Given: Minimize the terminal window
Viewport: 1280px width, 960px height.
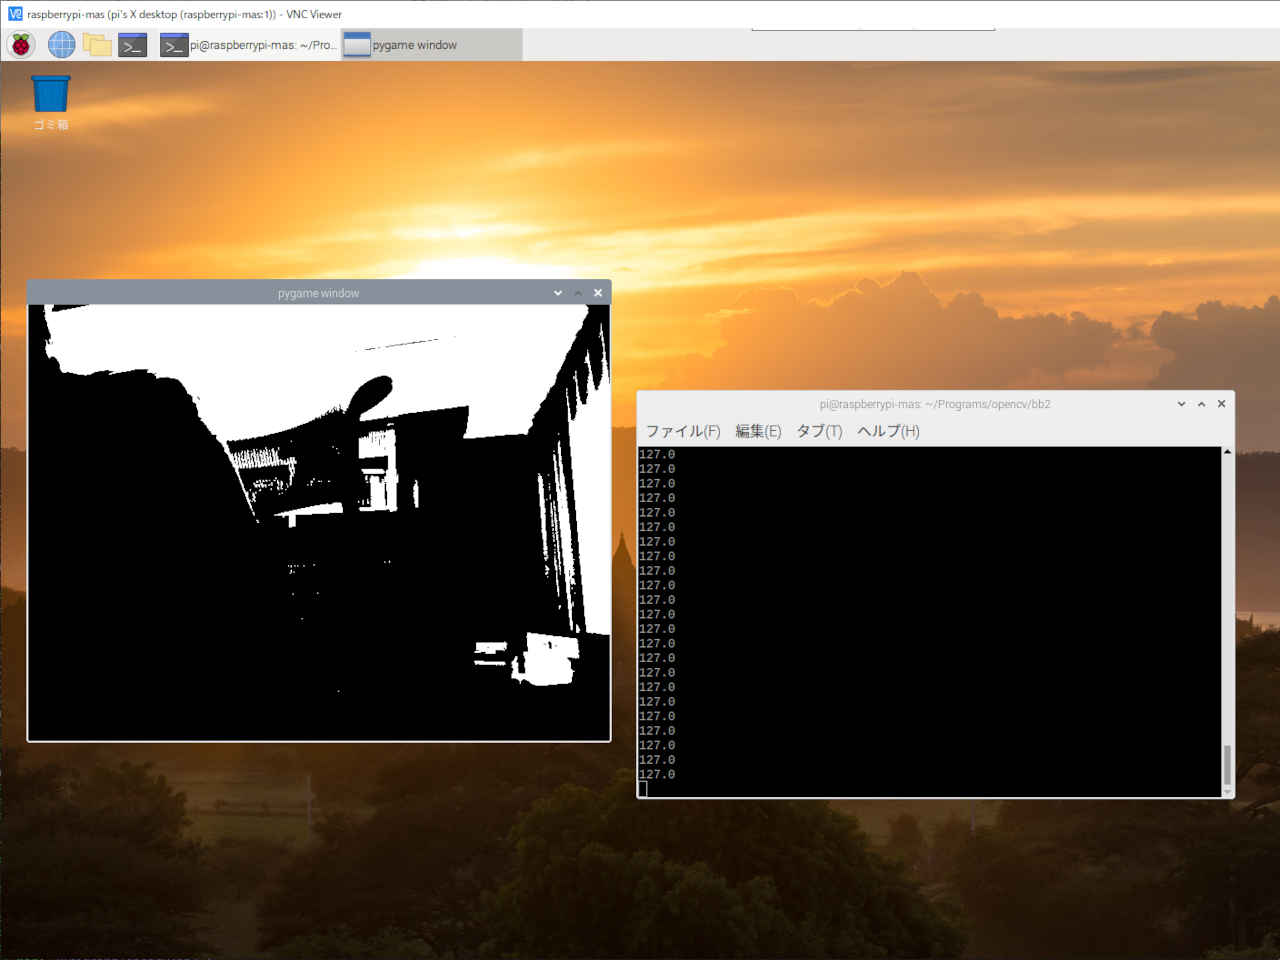Looking at the screenshot, I should 1181,404.
